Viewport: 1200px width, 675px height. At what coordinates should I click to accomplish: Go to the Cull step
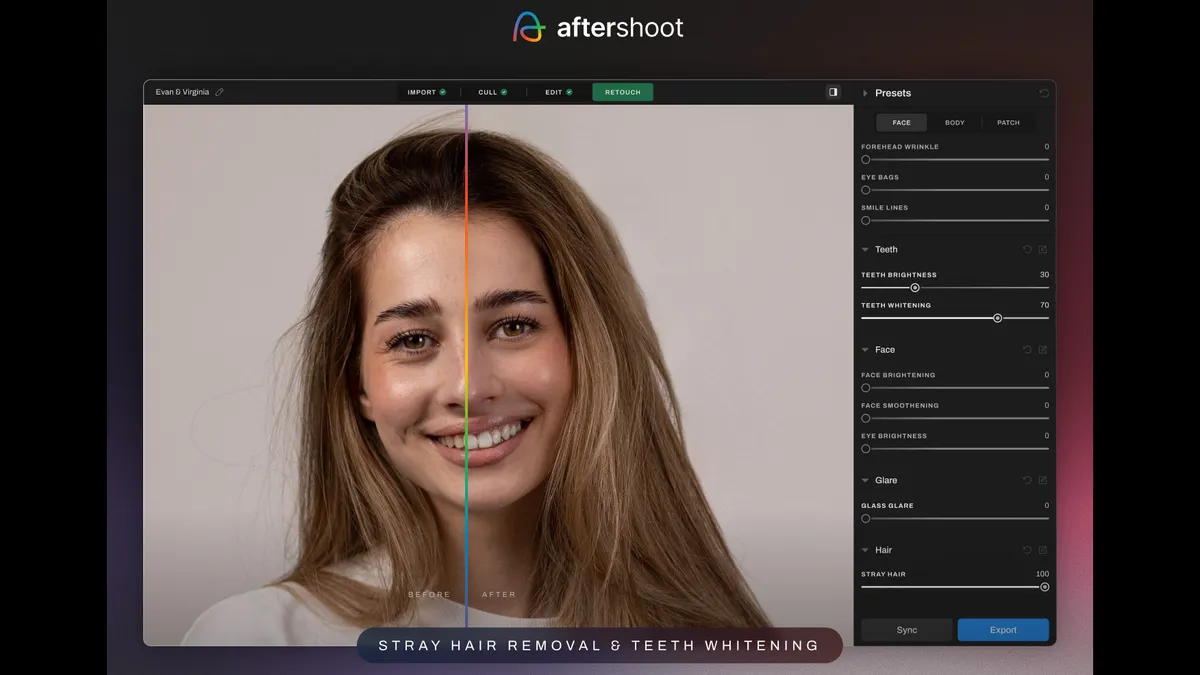pyautogui.click(x=492, y=92)
